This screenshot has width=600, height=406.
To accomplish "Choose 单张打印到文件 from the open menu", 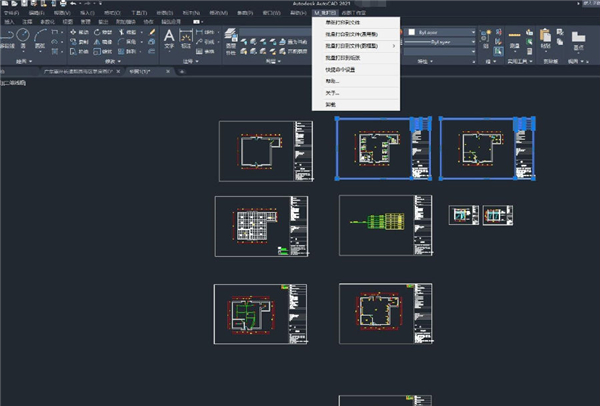I will [x=344, y=22].
